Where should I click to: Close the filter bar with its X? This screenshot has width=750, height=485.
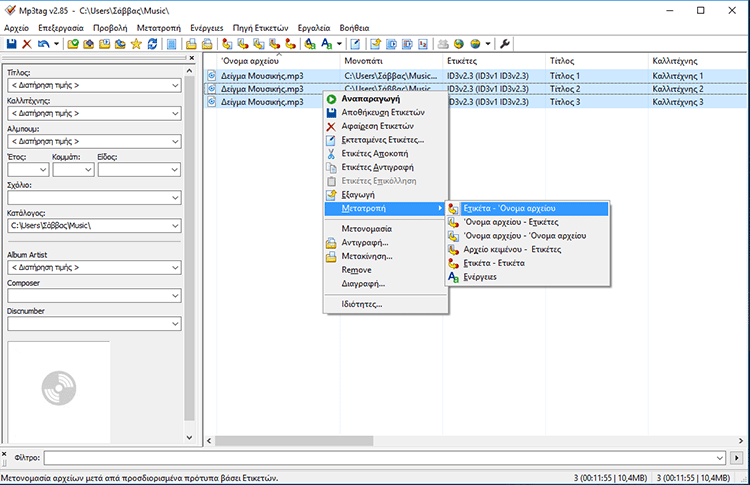(x=4, y=454)
